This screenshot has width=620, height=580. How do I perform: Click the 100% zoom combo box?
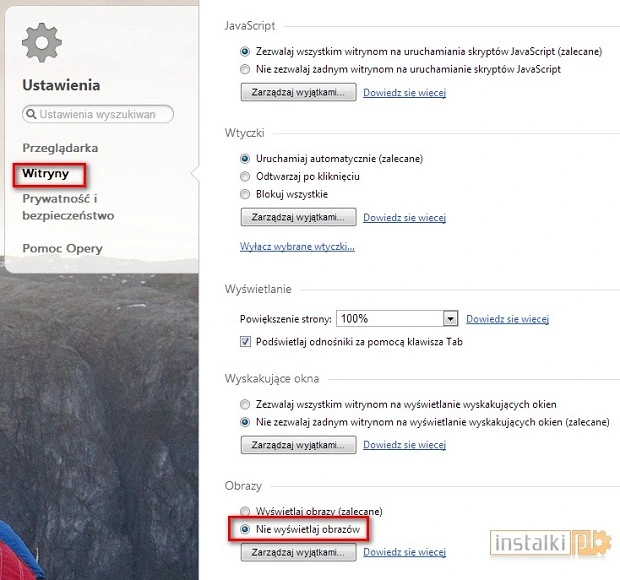click(397, 319)
